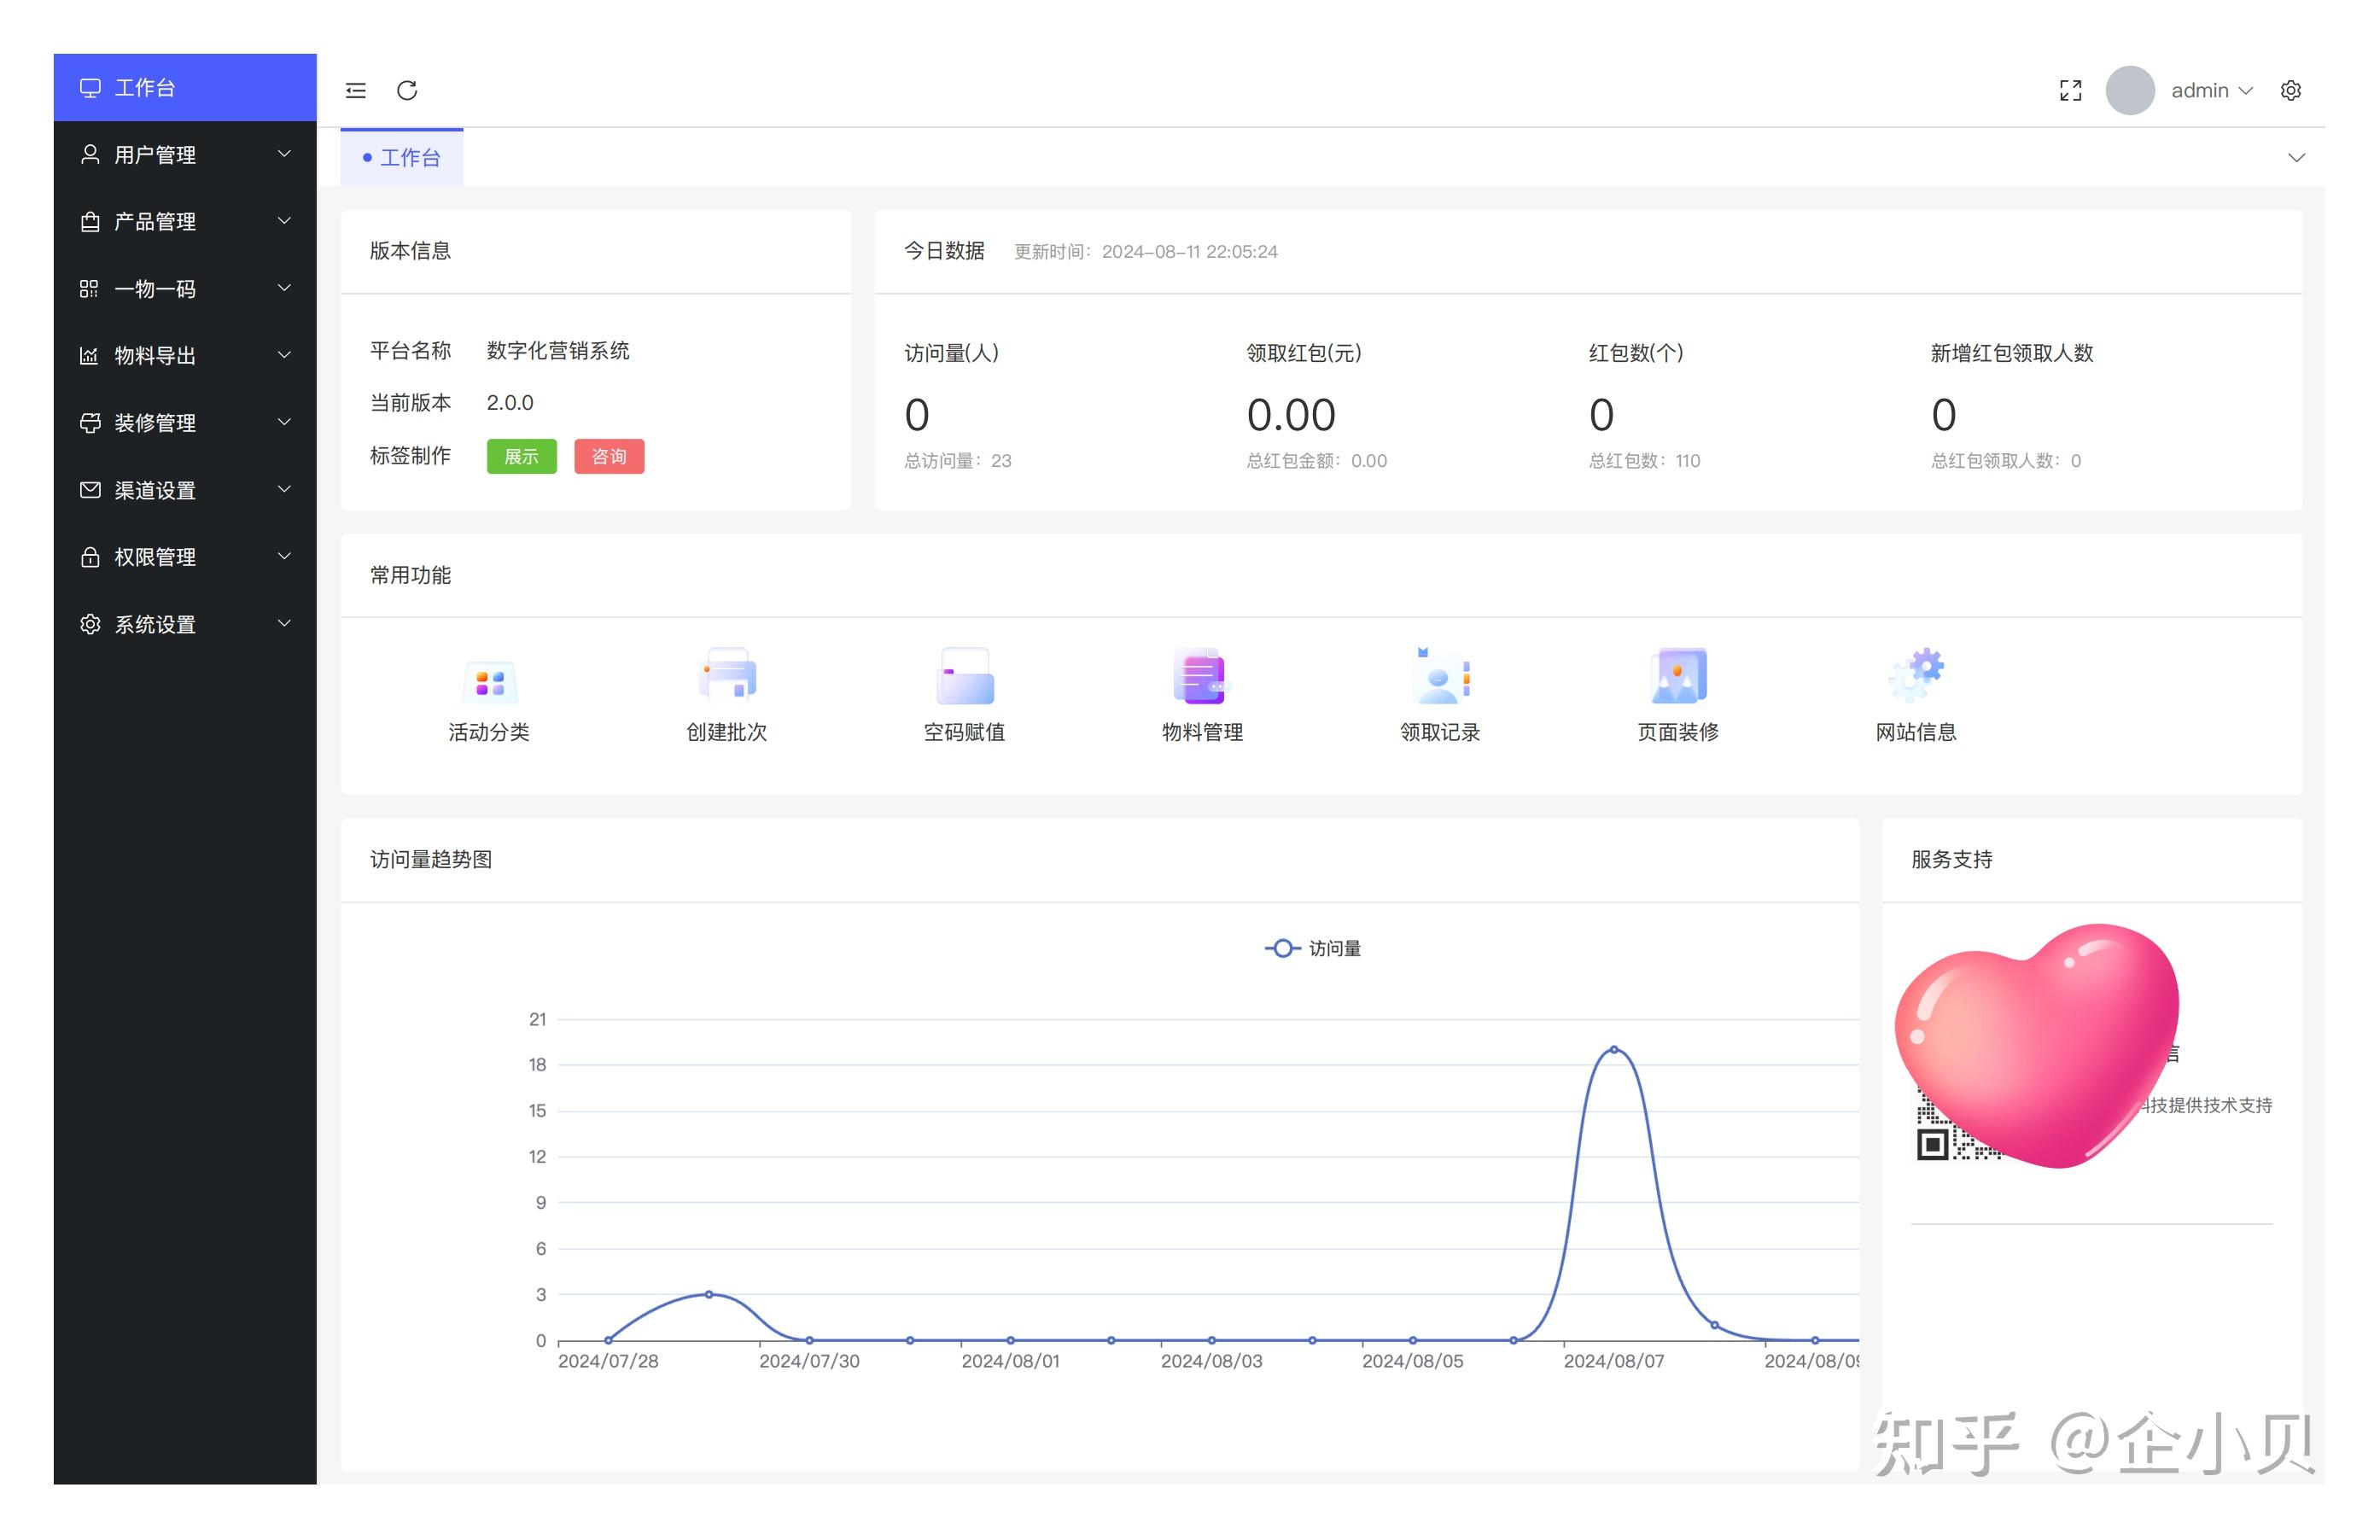Open the settings gear in header
This screenshot has height=1540, width=2380.
(x=2290, y=90)
